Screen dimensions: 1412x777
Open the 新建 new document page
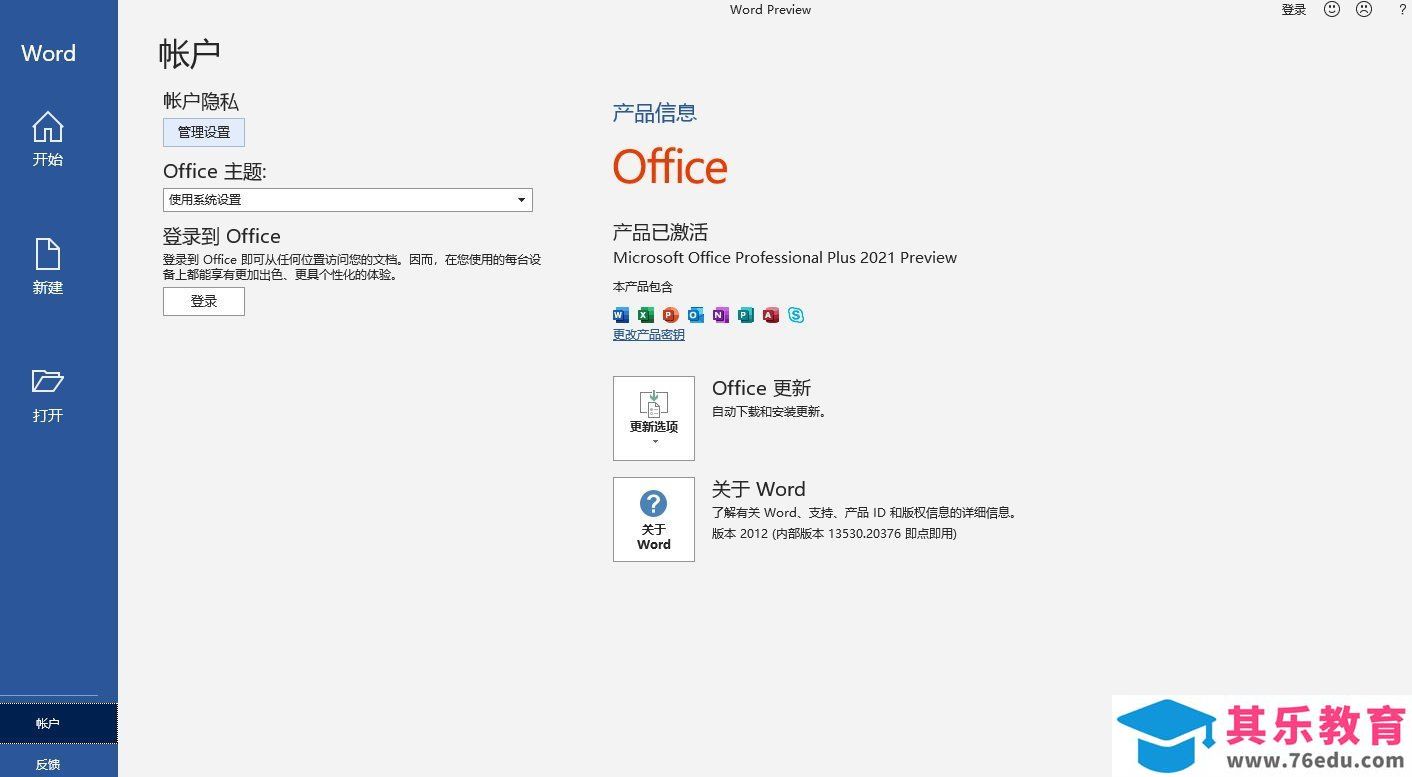click(x=48, y=267)
